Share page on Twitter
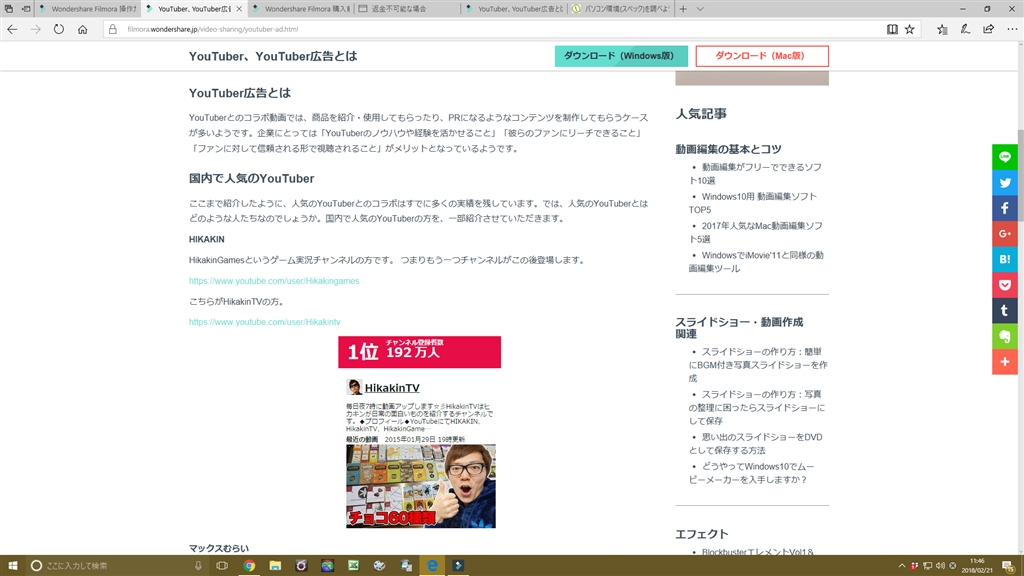Viewport: 1024px width, 576px height. tap(1004, 183)
